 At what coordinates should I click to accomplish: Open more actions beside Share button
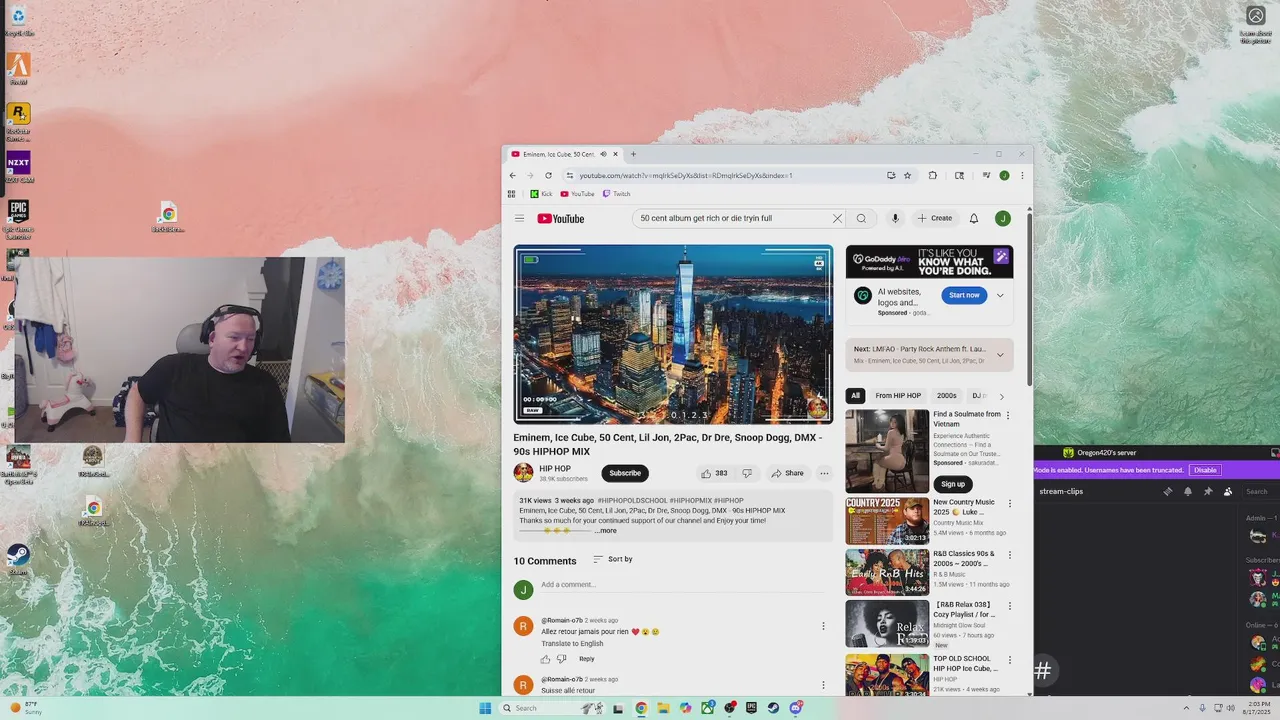[824, 473]
